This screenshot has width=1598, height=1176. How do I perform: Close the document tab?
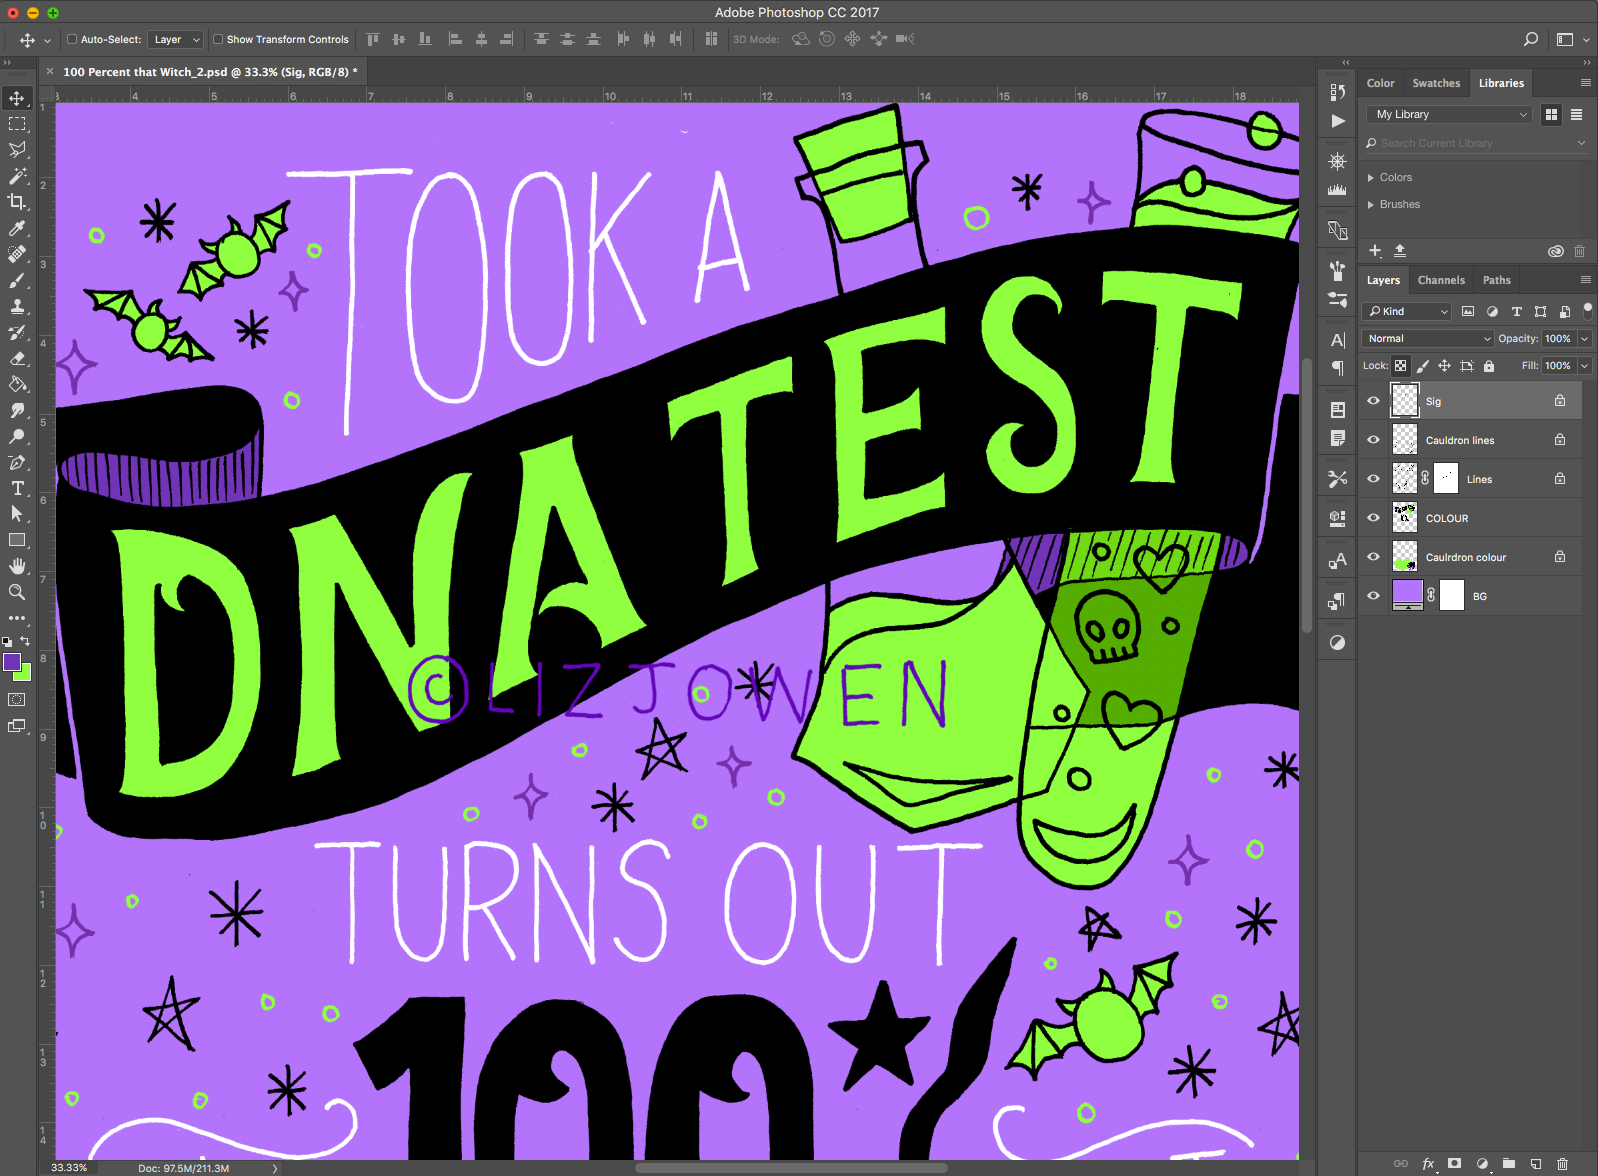50,71
